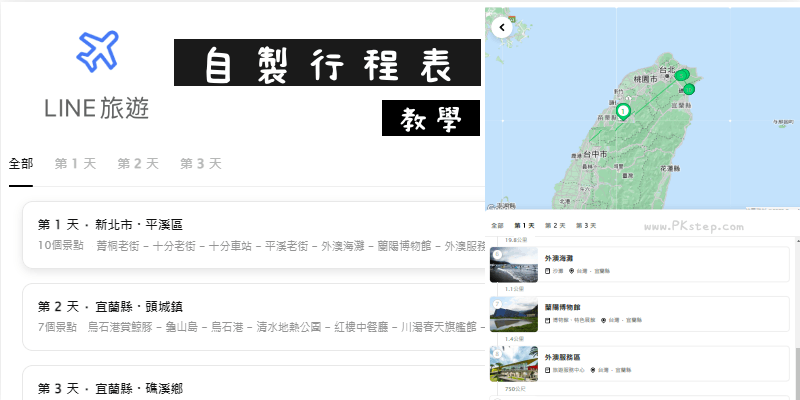Open the 第 1 天 新北市 平溪區 card
The width and height of the screenshot is (800, 400).
click(254, 235)
